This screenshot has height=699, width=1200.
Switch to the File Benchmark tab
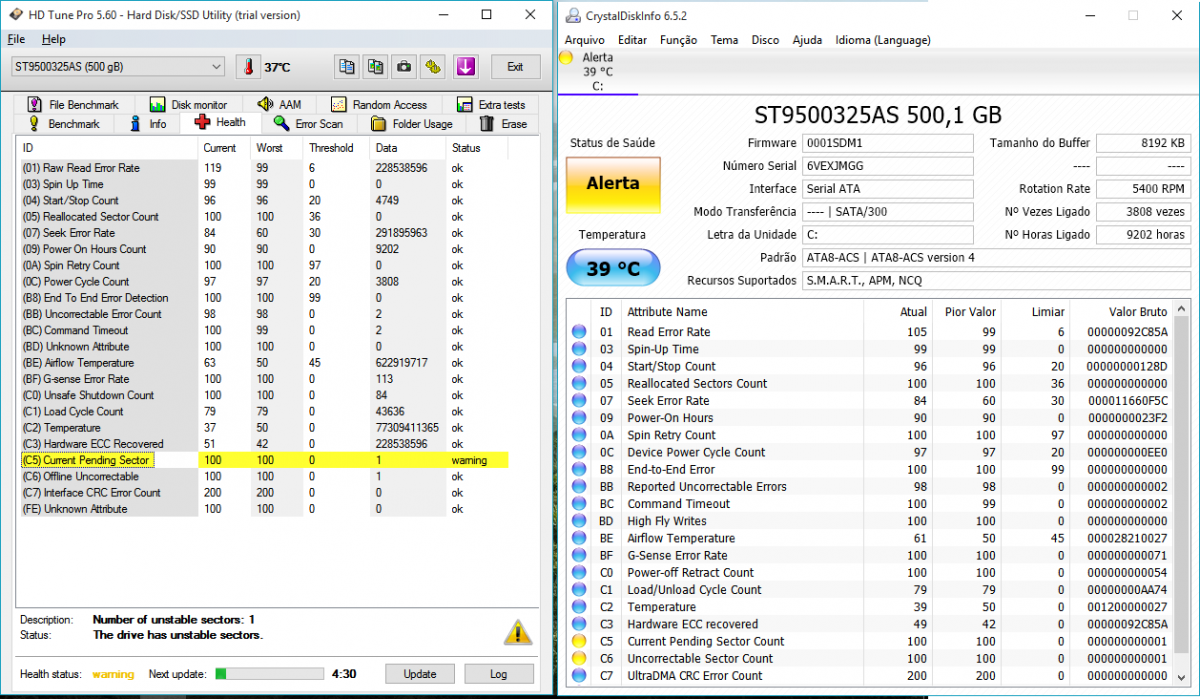pyautogui.click(x=73, y=104)
